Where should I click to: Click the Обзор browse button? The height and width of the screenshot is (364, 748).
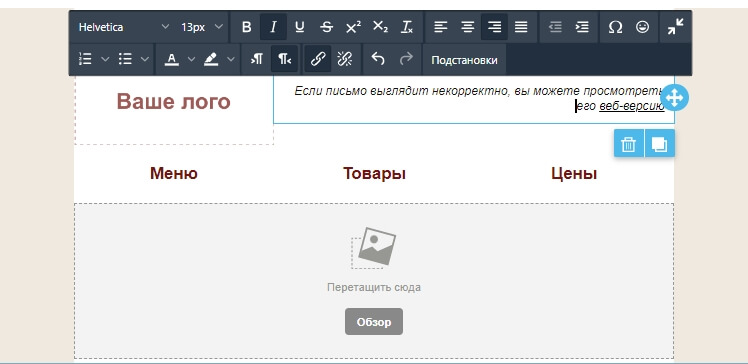tap(374, 322)
